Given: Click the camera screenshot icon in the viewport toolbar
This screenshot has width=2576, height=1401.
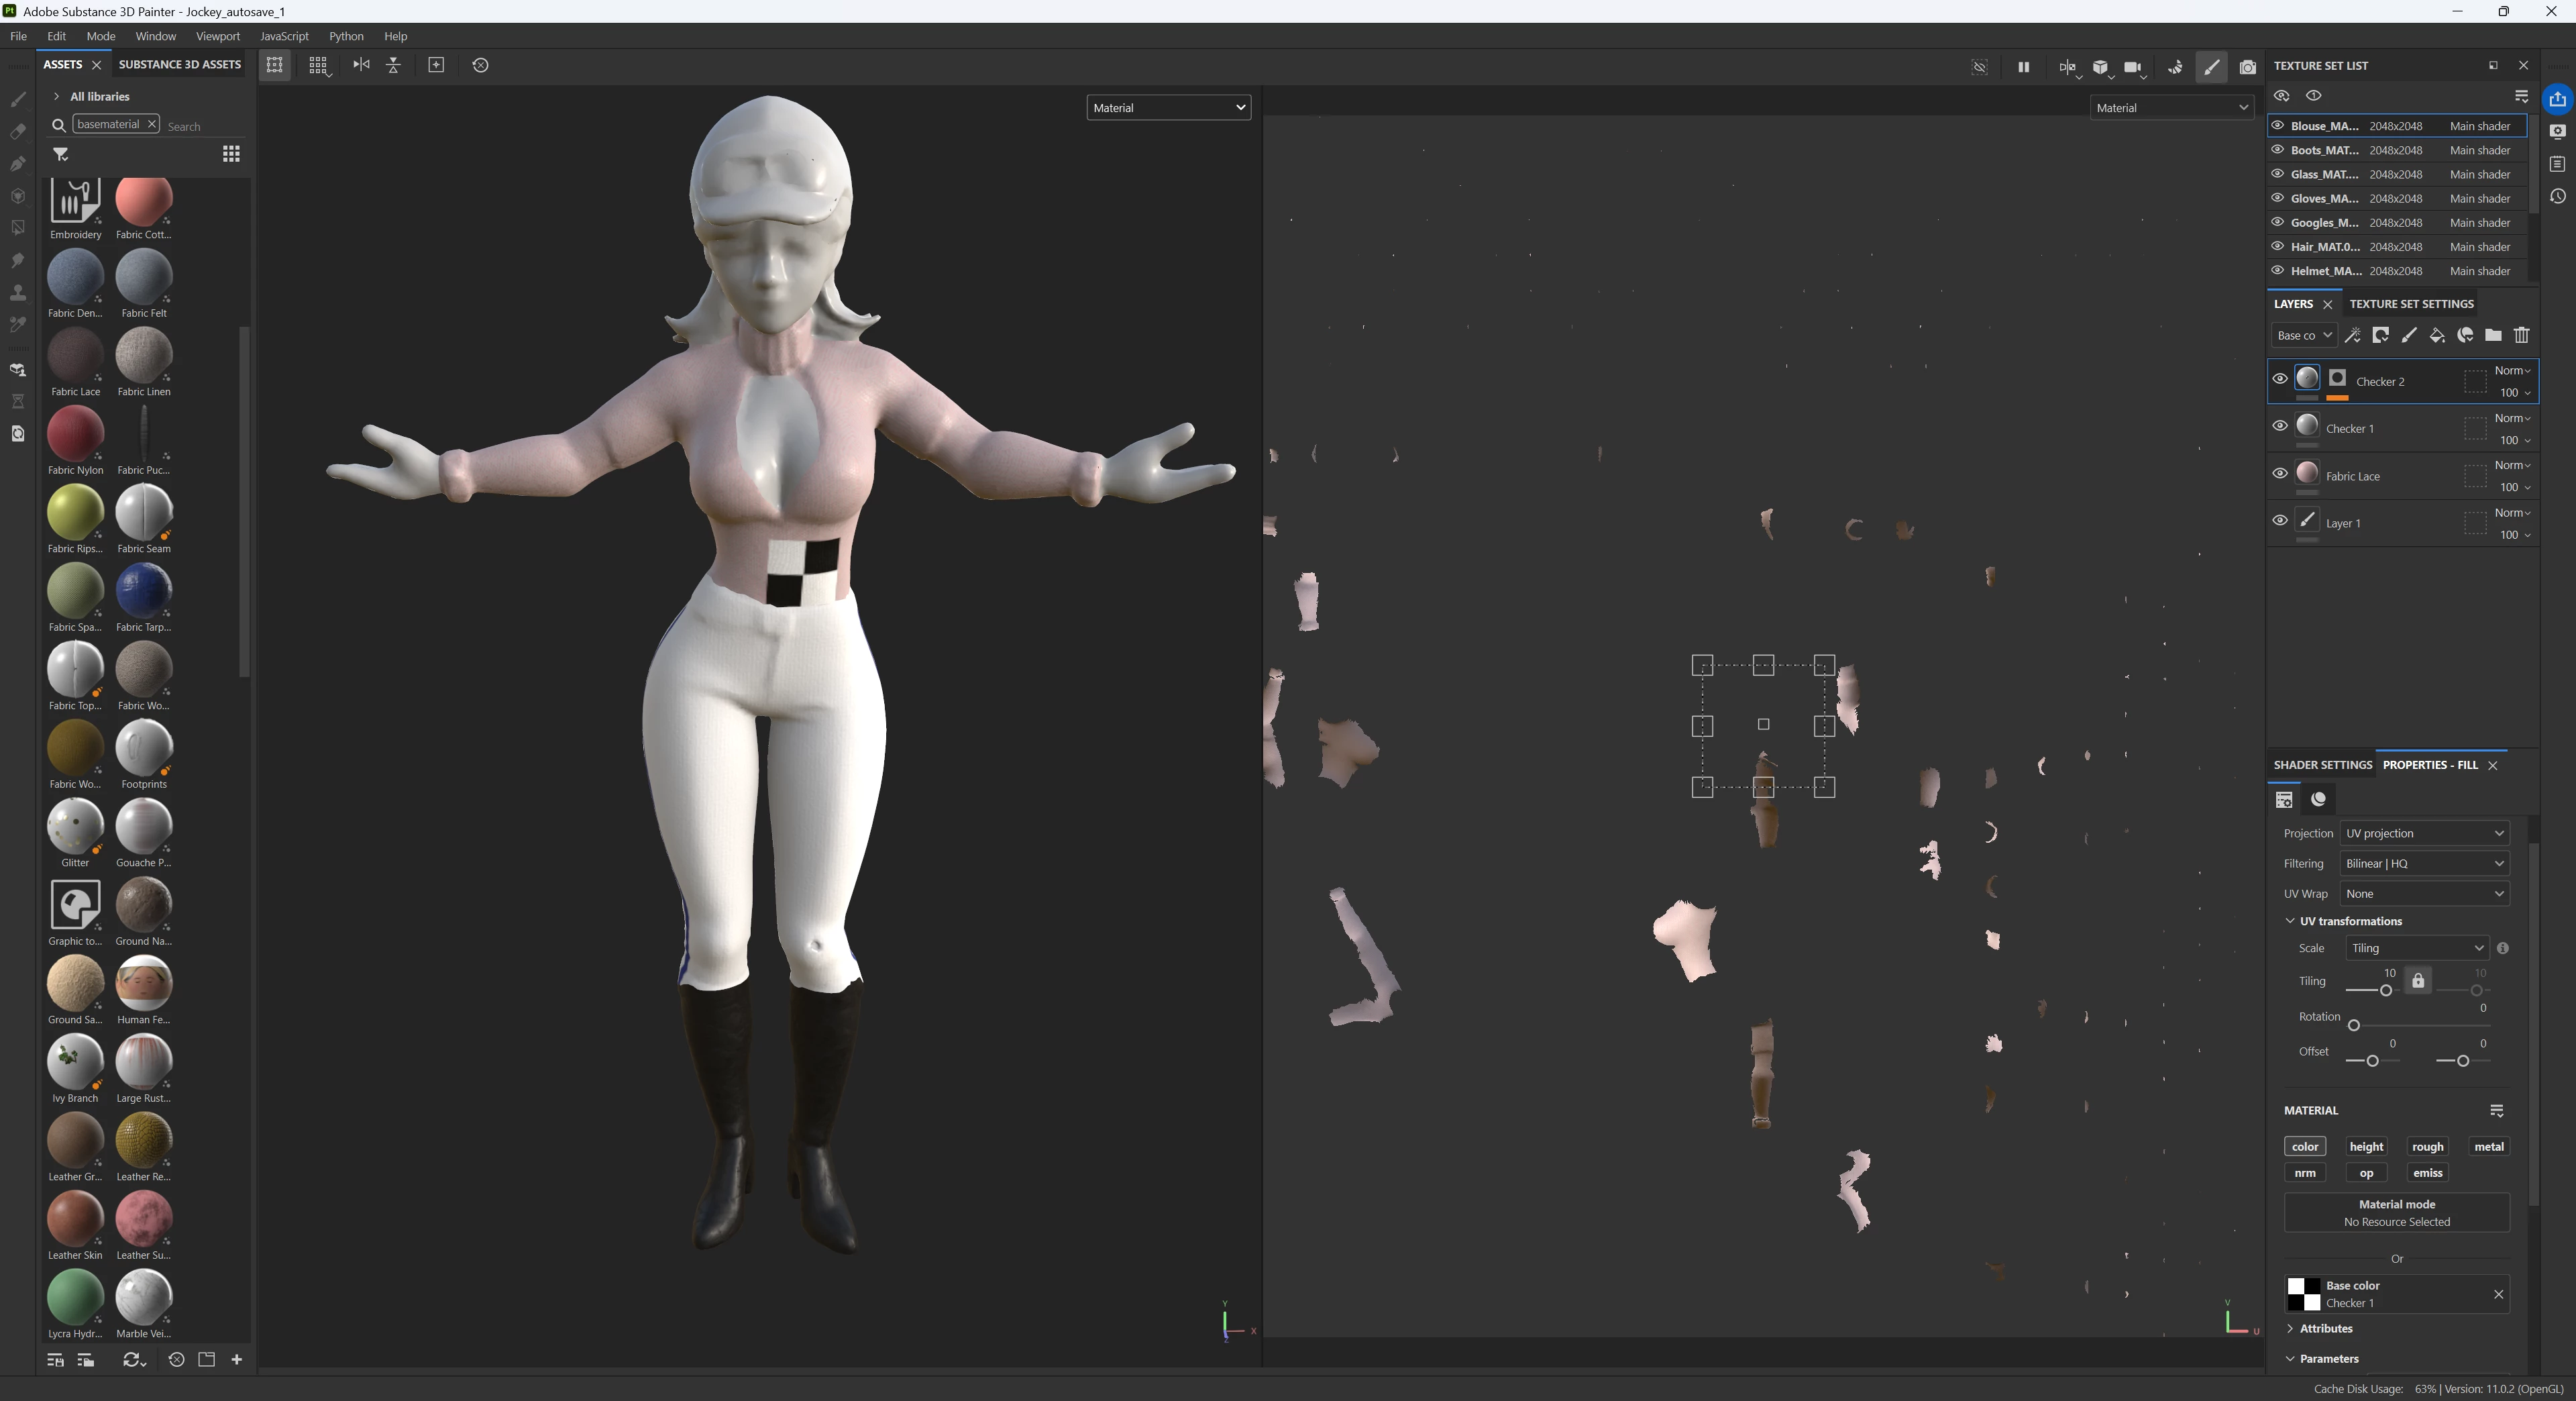Looking at the screenshot, I should (x=2247, y=67).
